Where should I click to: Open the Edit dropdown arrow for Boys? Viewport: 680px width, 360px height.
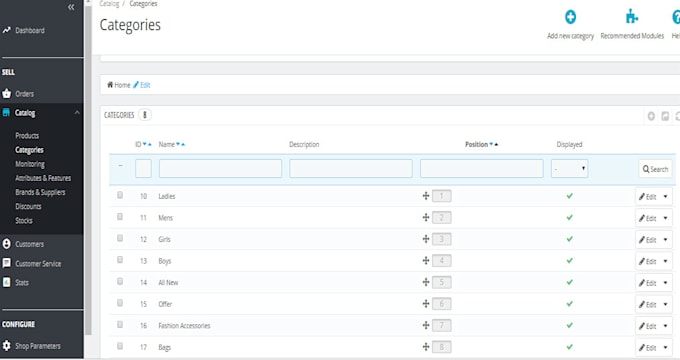tap(665, 261)
